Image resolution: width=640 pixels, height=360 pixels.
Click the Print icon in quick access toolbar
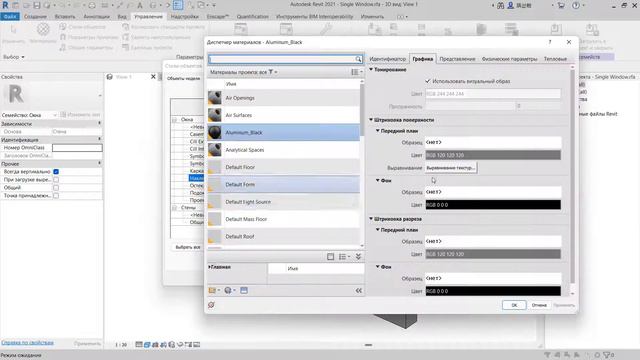click(x=92, y=5)
